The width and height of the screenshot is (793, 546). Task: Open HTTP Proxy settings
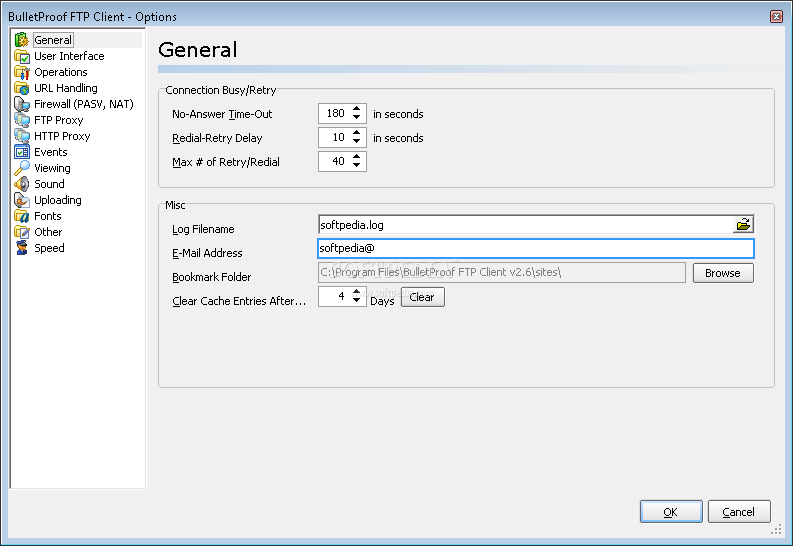[x=62, y=136]
